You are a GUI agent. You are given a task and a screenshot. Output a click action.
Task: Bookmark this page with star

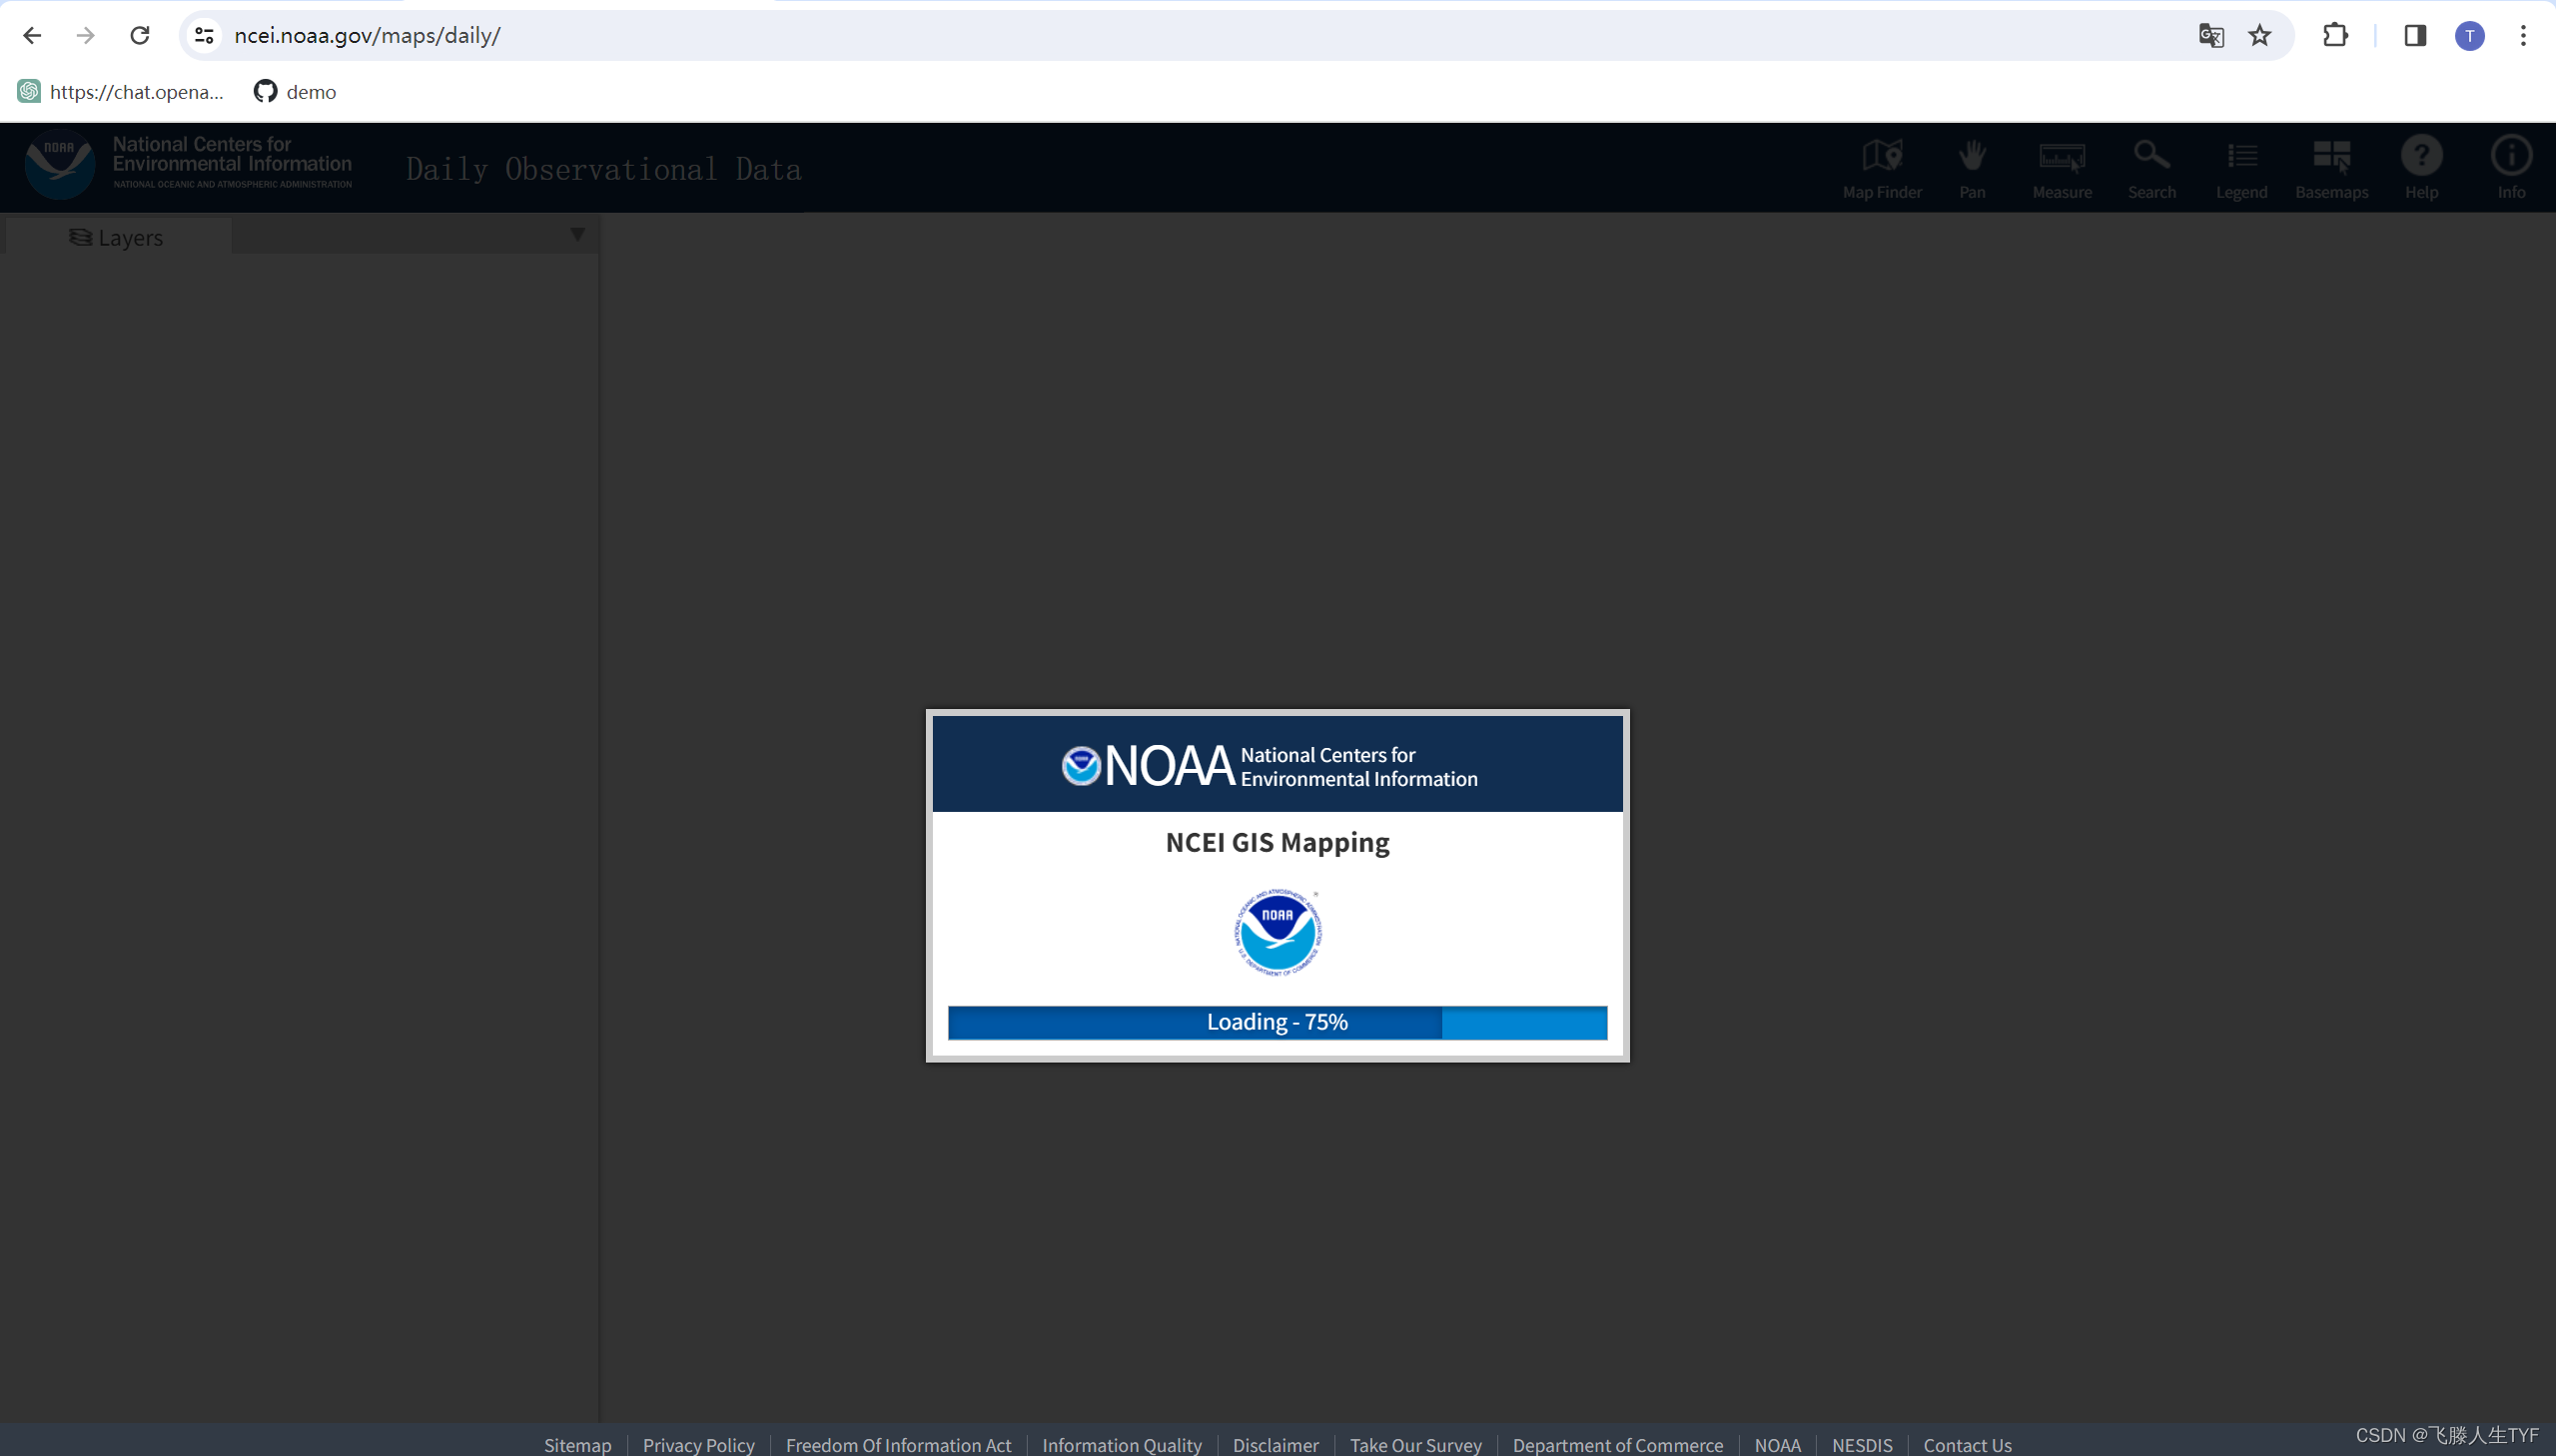tap(2260, 36)
